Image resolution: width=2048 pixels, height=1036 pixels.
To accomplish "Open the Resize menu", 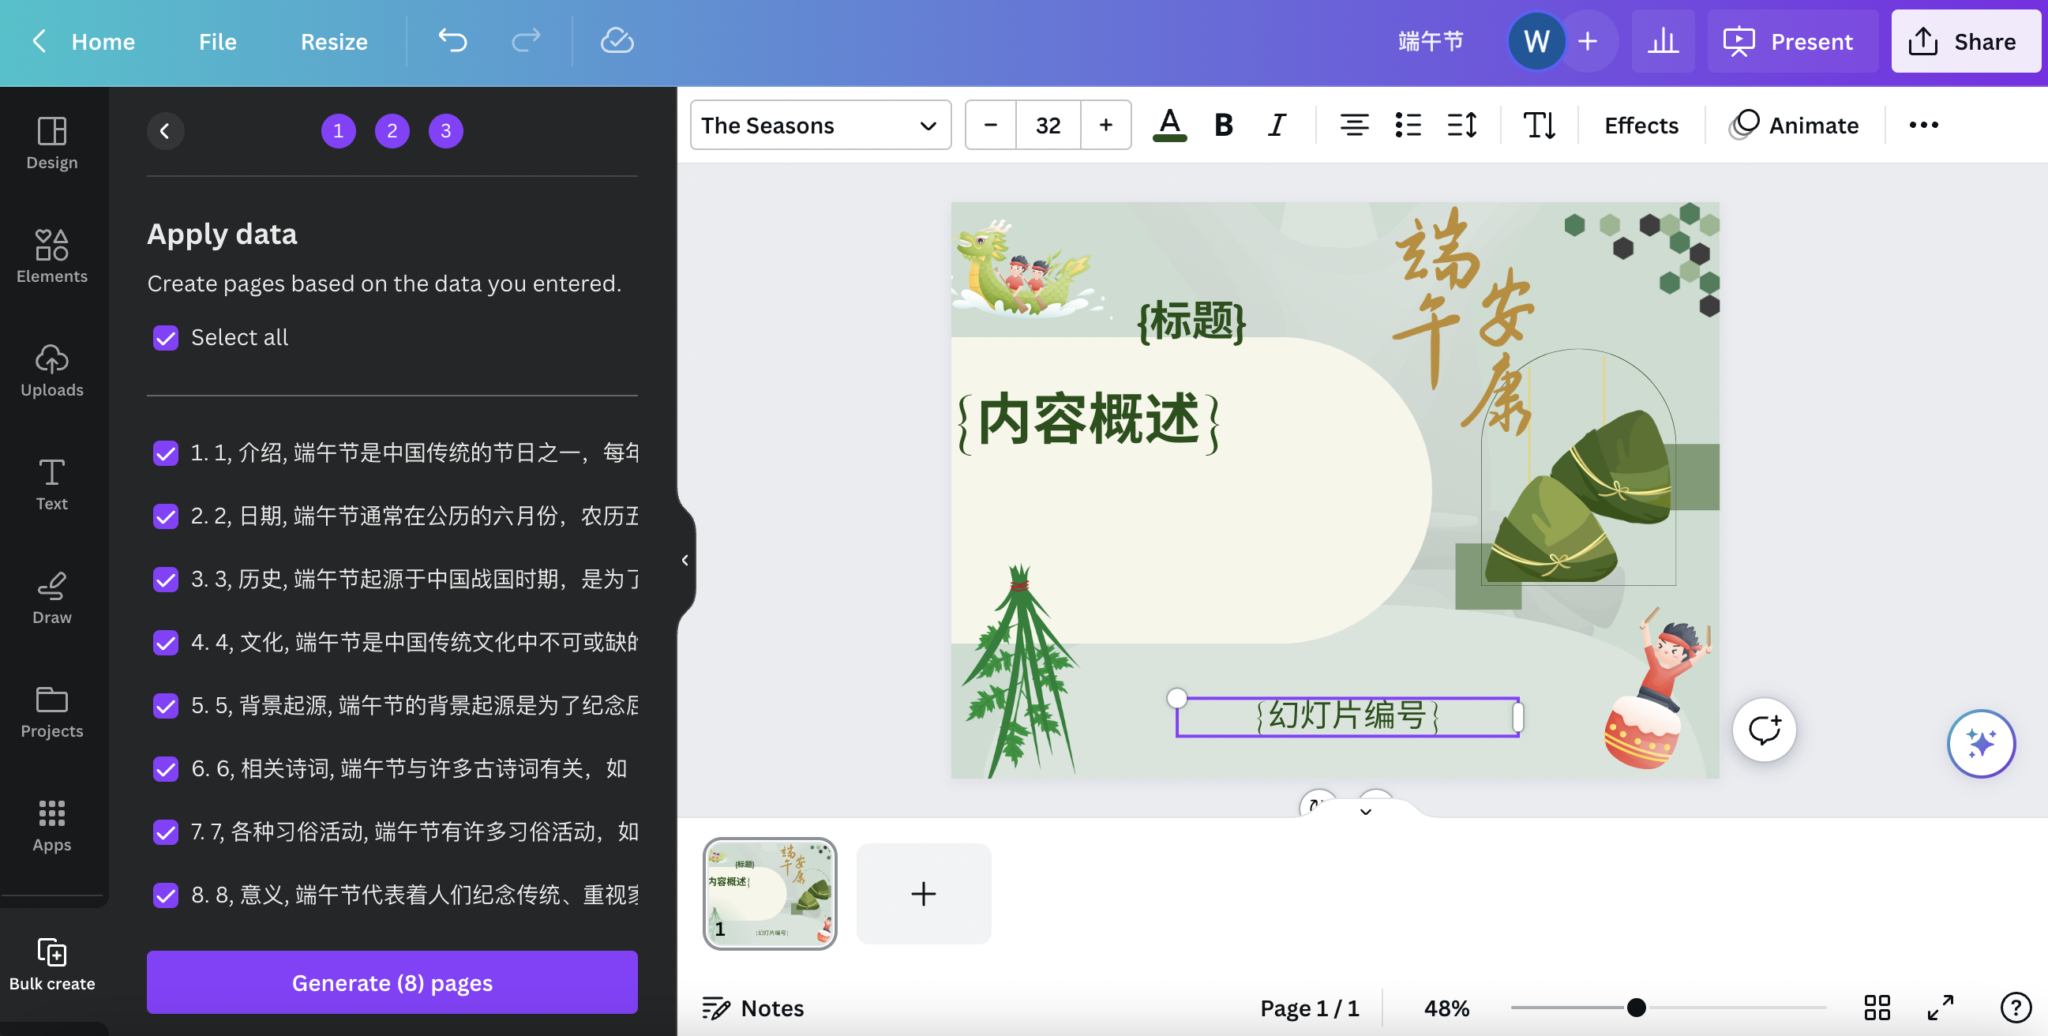I will (334, 42).
